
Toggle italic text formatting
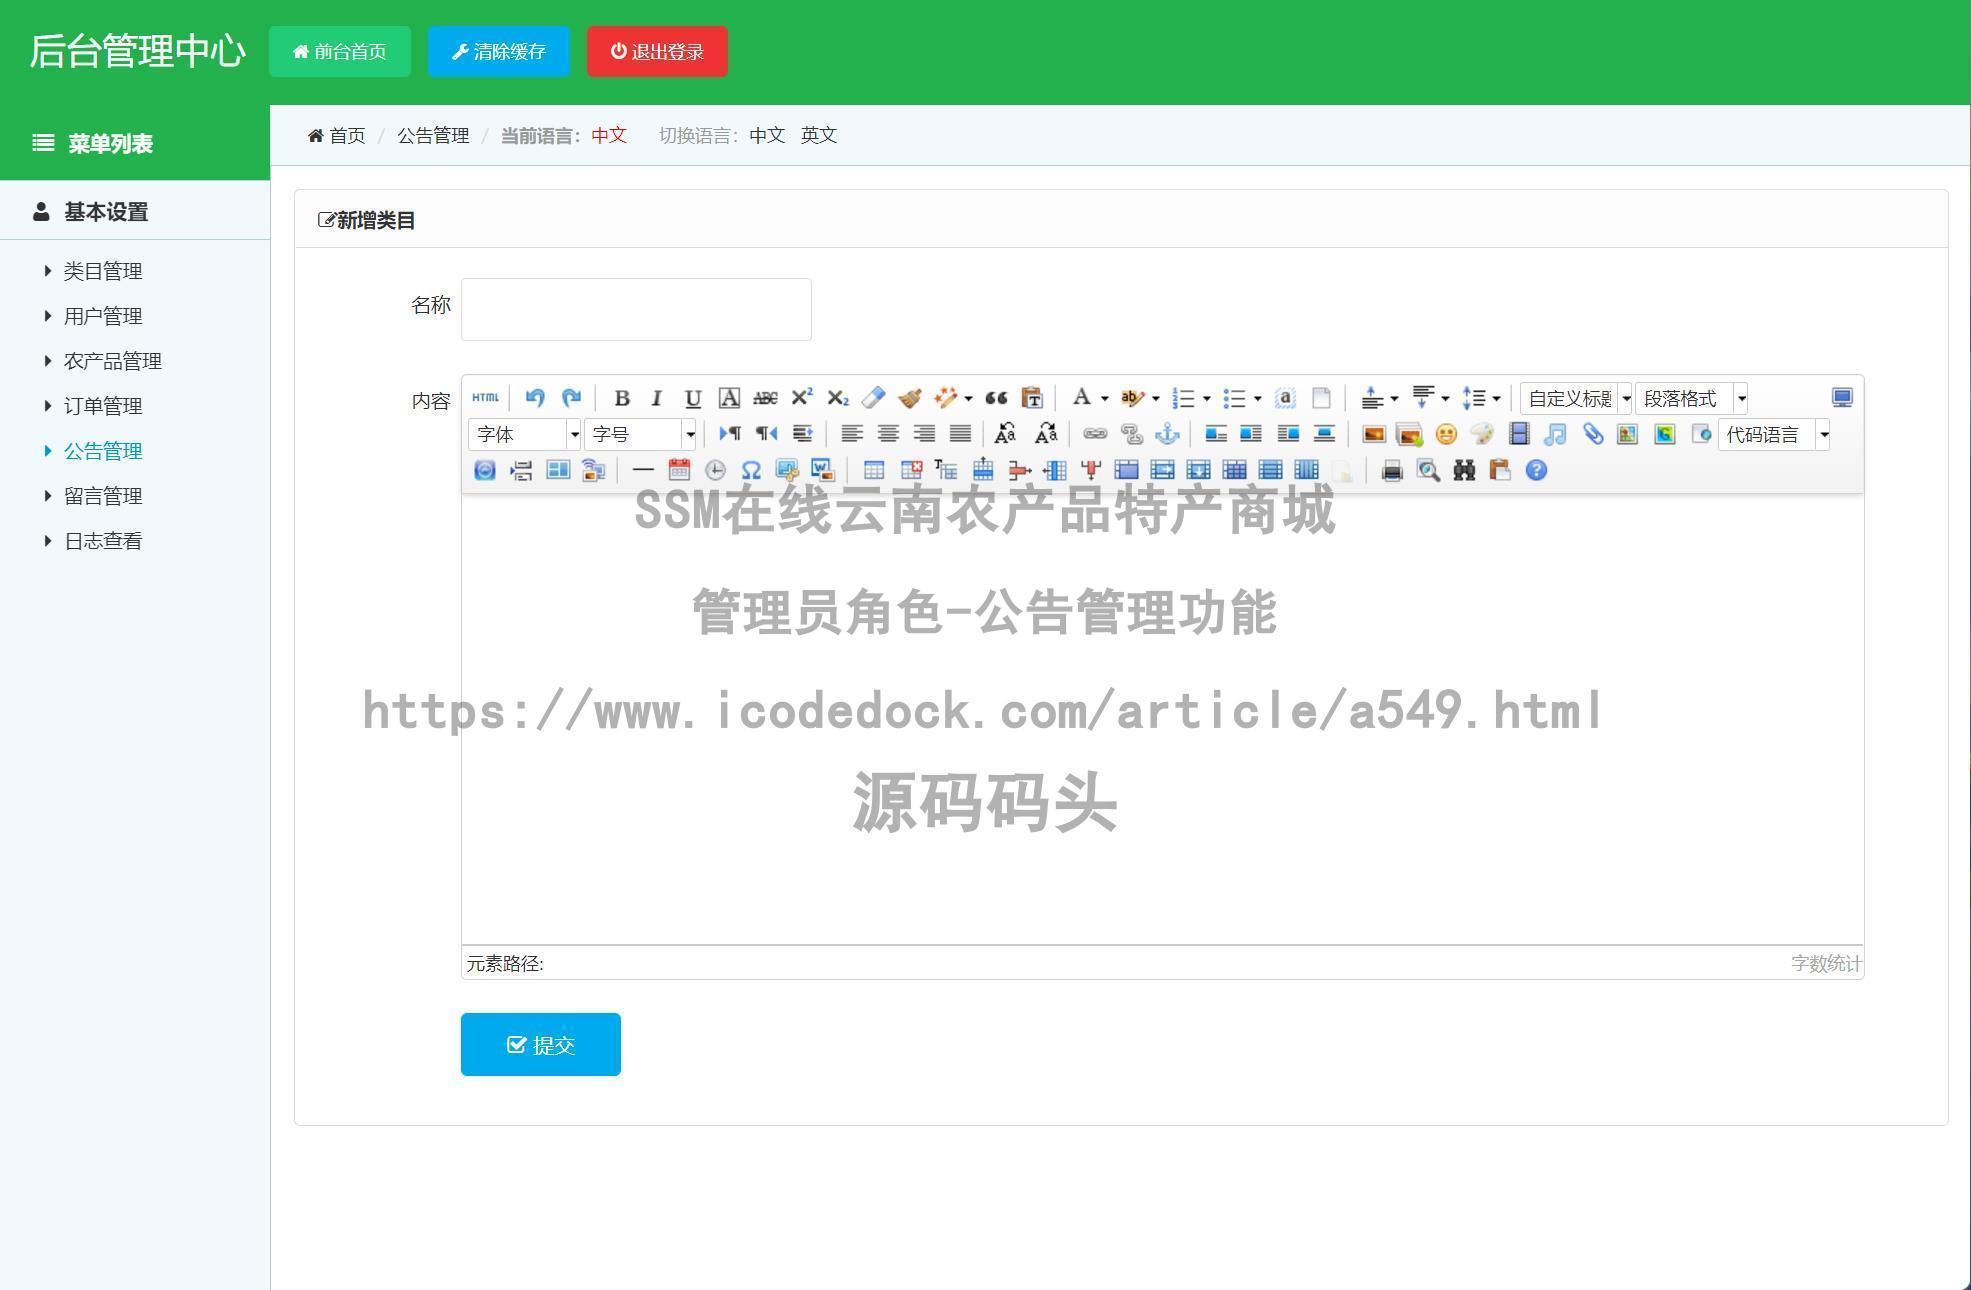click(656, 398)
